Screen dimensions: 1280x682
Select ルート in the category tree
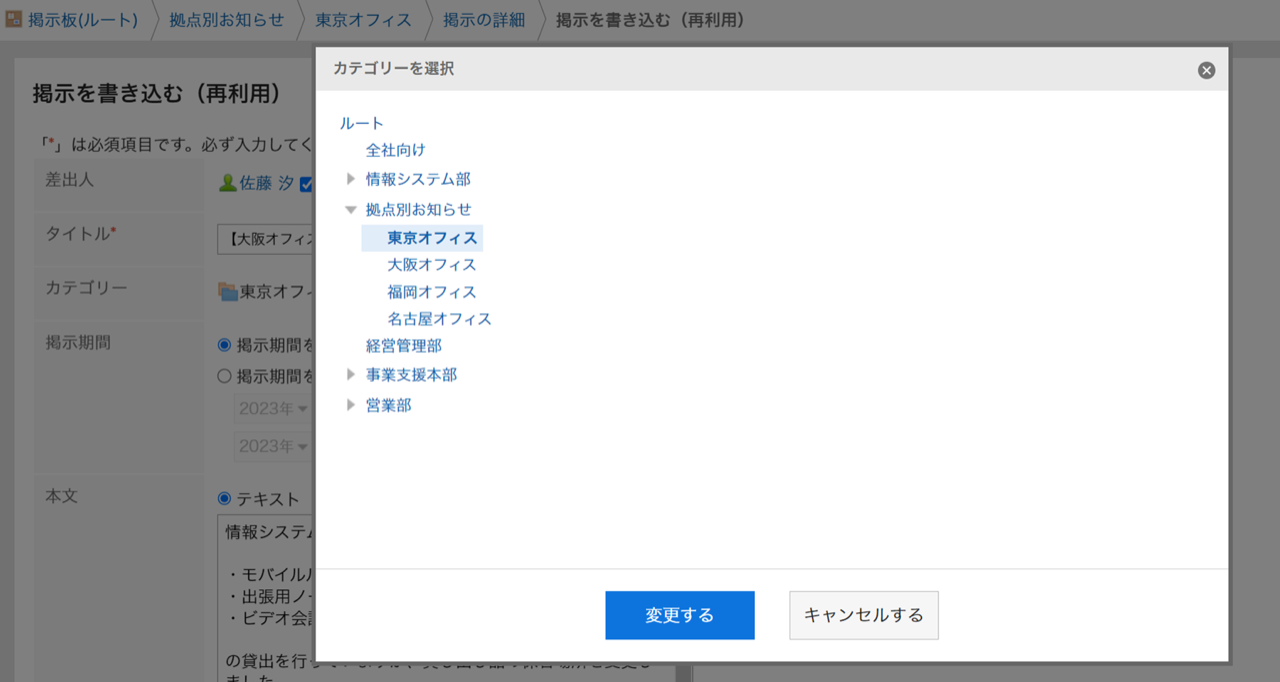coord(362,123)
